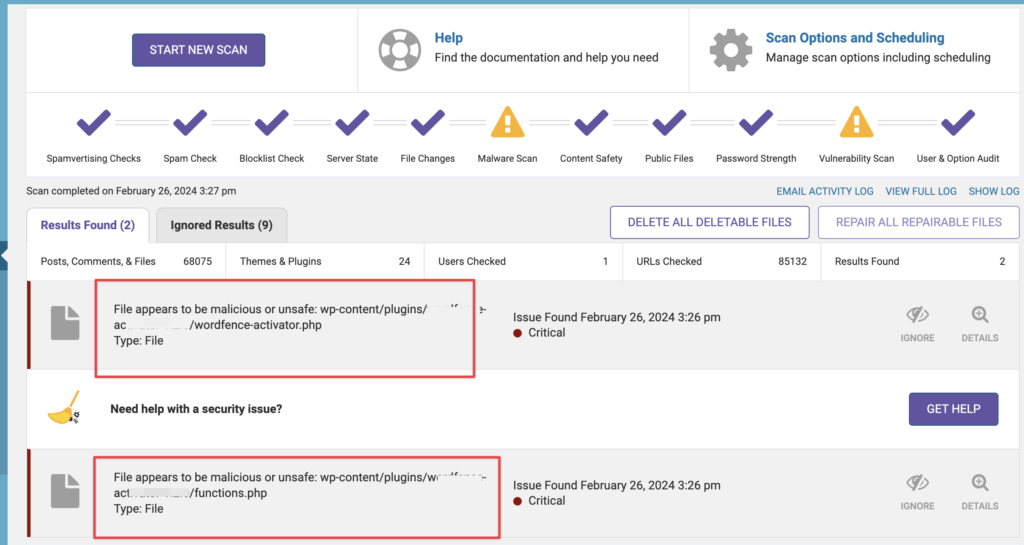The width and height of the screenshot is (1024, 545).
Task: Click the Themes & Plugins count 24
Action: click(404, 262)
